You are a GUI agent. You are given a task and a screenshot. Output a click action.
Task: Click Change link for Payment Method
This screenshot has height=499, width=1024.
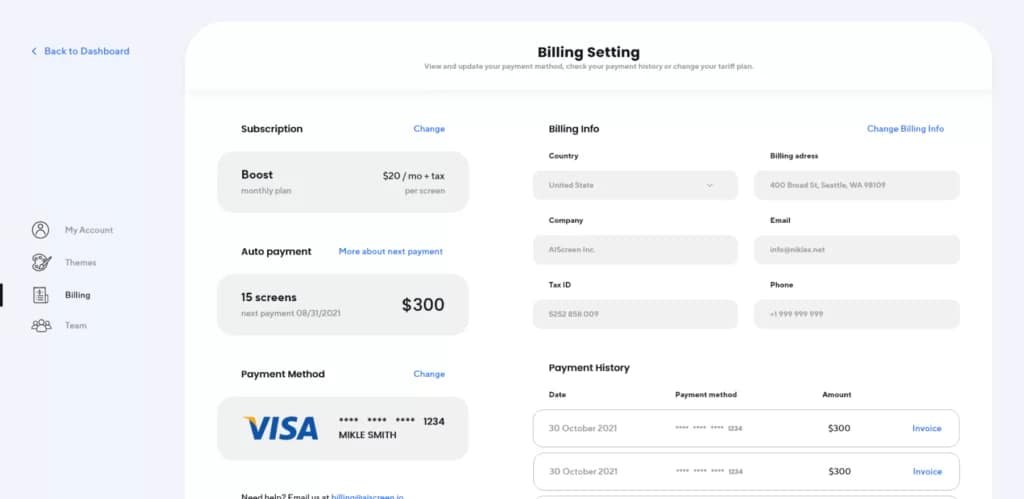429,374
